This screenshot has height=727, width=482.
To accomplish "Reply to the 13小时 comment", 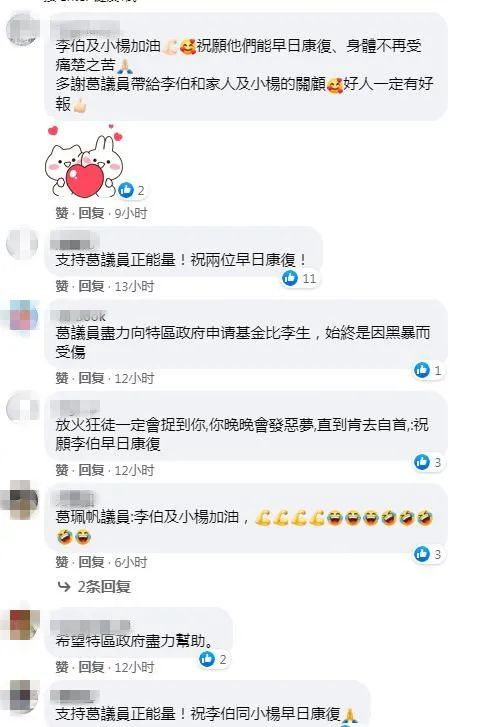I will tap(91, 286).
